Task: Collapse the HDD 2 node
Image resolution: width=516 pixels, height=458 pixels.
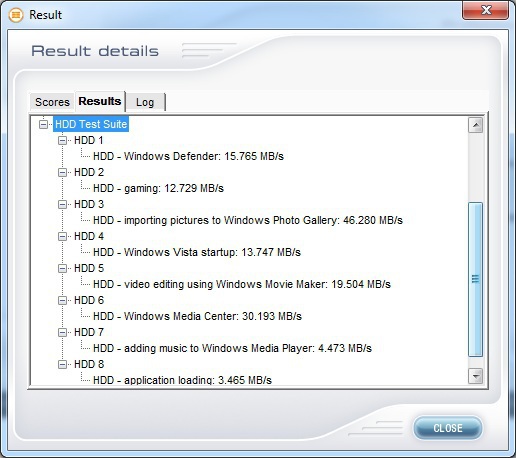Action: pos(62,172)
